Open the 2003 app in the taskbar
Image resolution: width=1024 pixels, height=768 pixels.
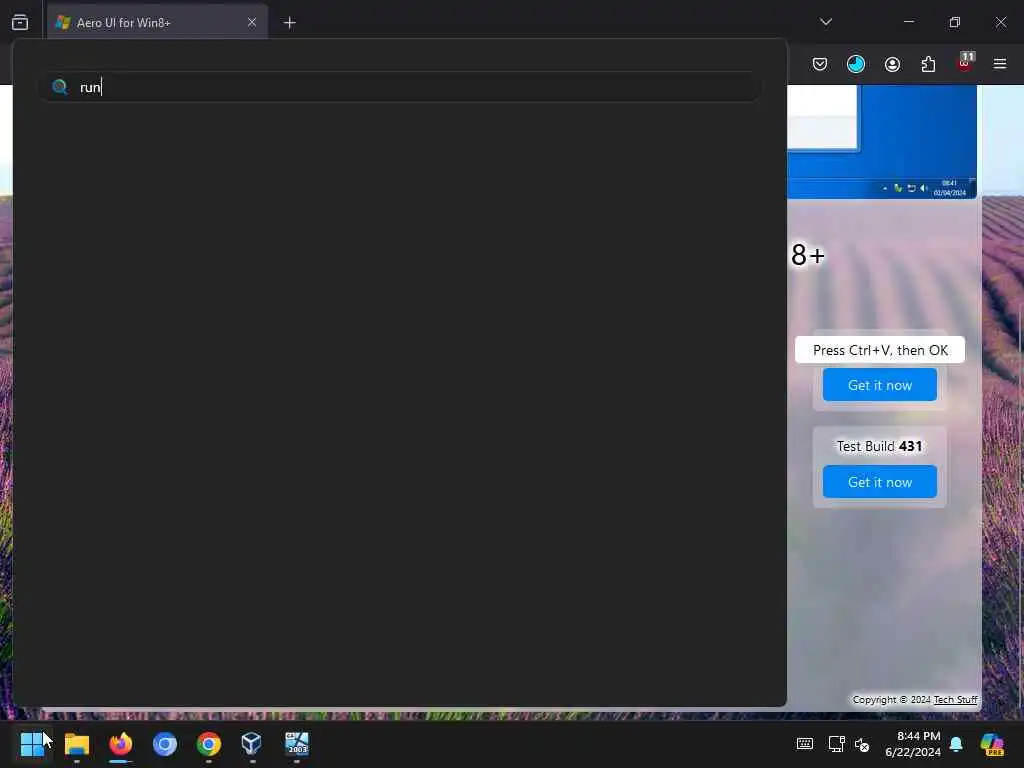296,743
